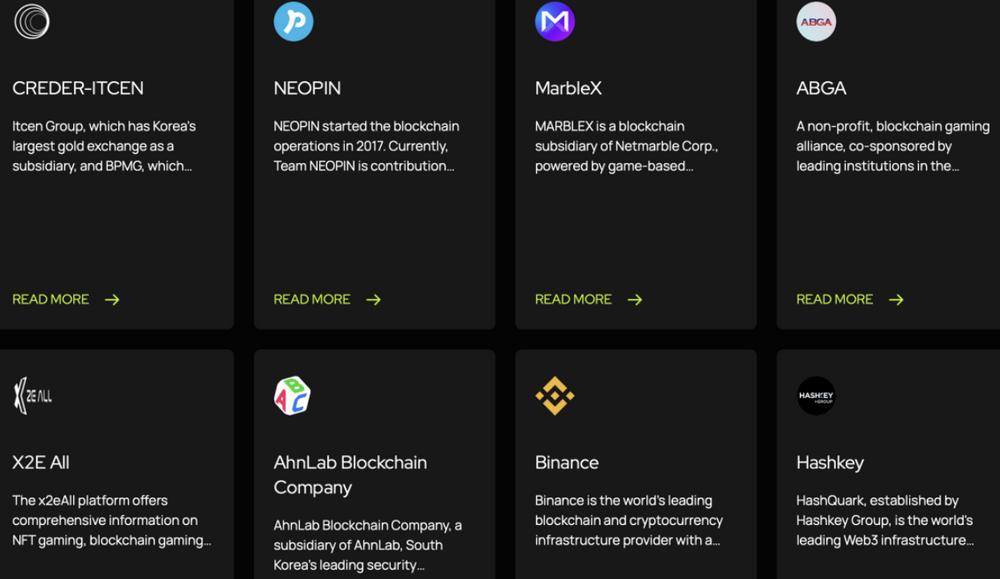
Task: Click arrow beside MarbleX READ MORE
Action: click(x=635, y=299)
